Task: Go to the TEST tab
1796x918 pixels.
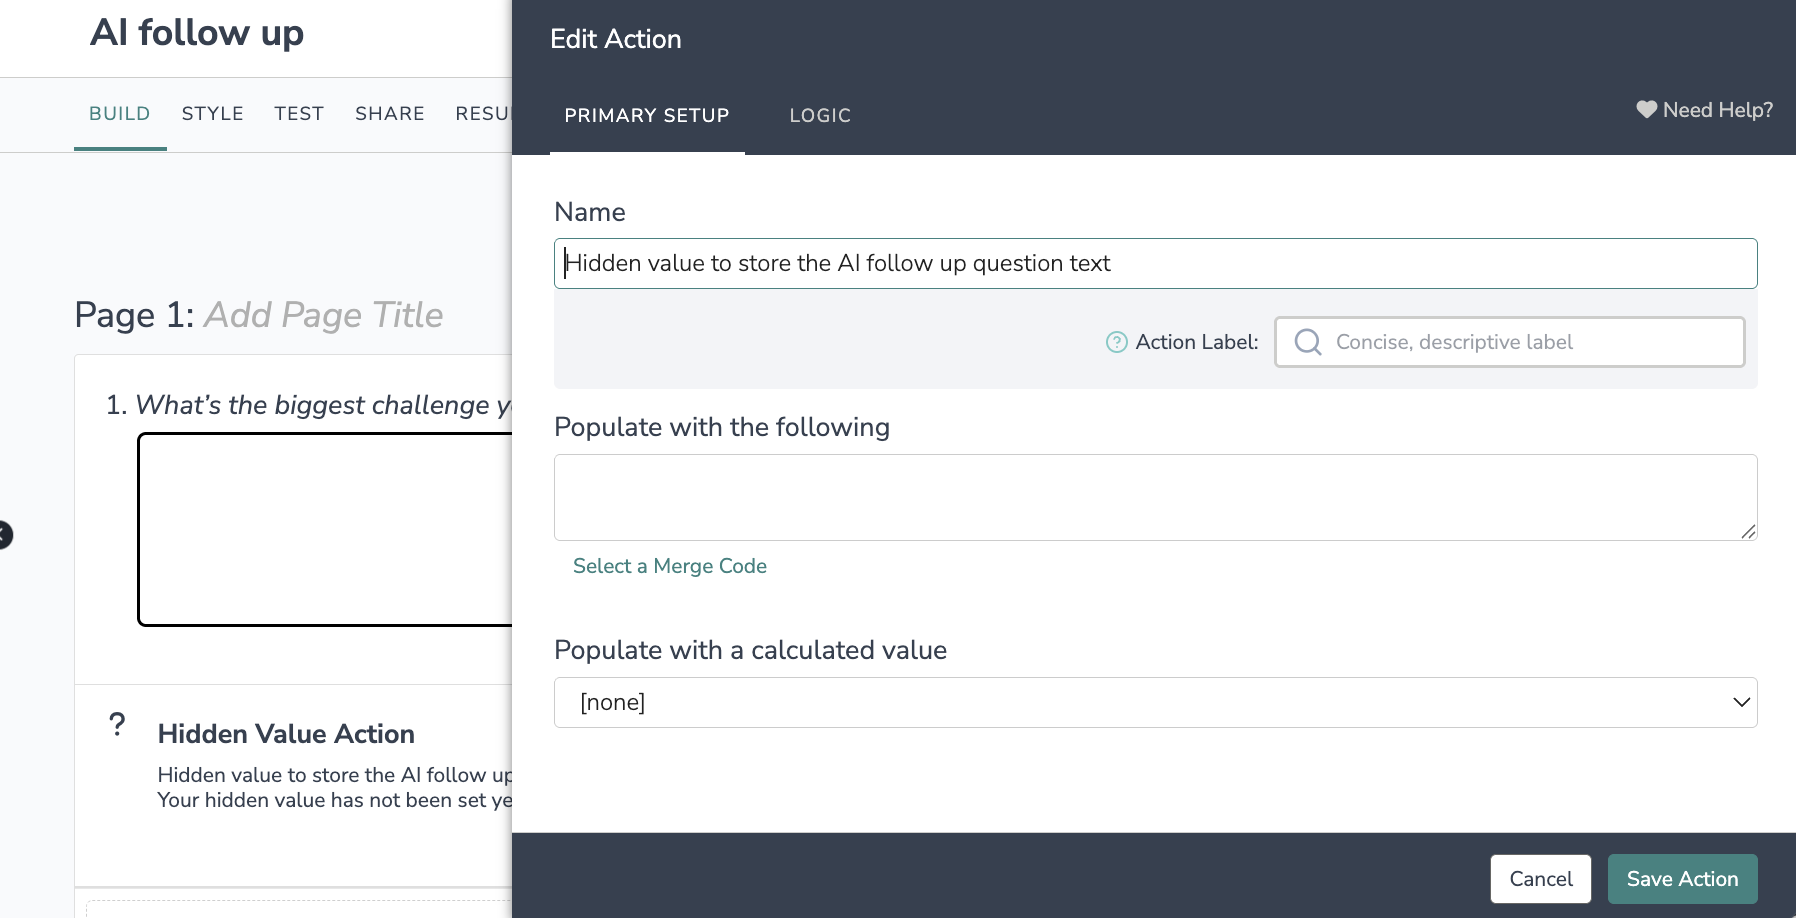Action: click(x=299, y=114)
